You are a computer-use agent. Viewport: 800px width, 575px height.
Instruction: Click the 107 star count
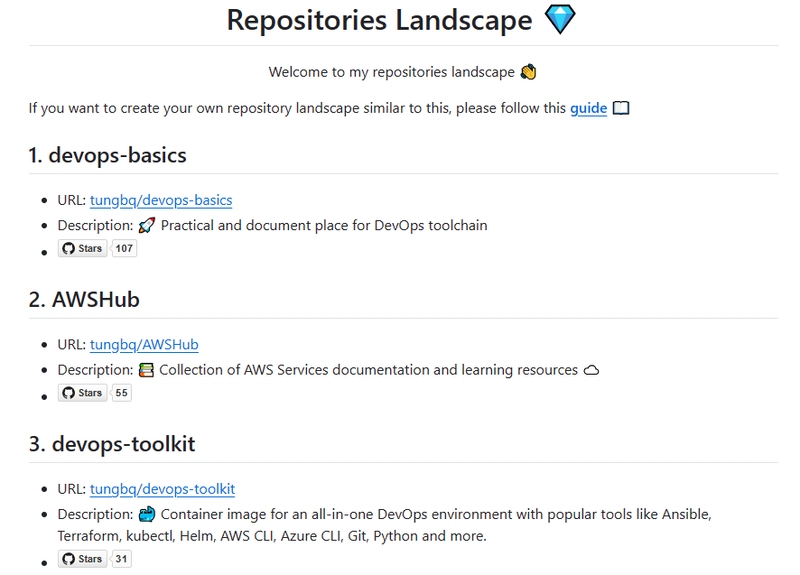pyautogui.click(x=124, y=248)
